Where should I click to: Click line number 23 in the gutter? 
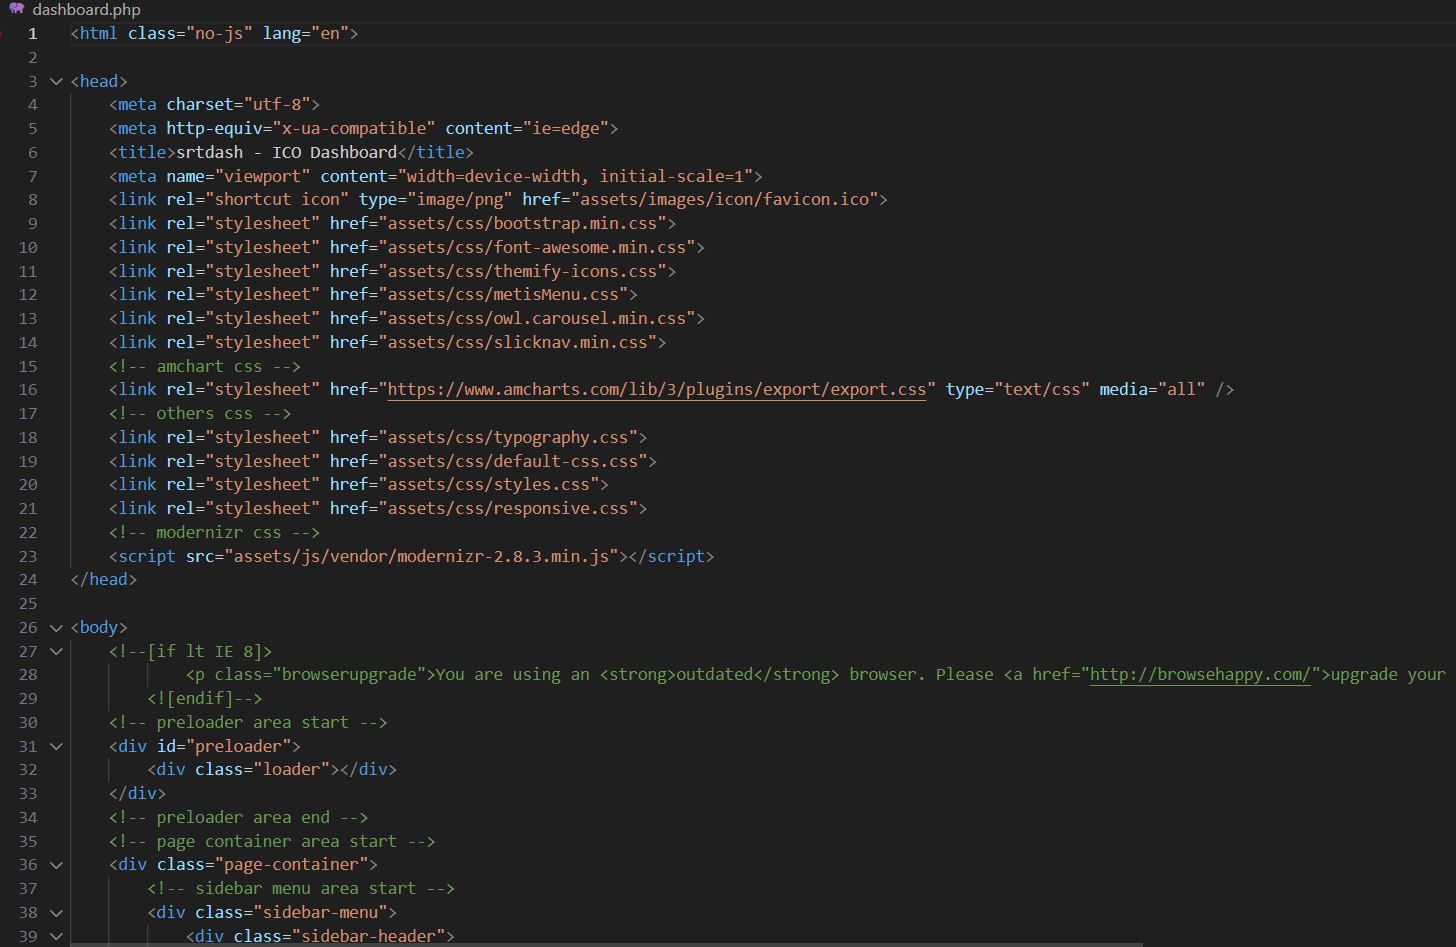click(x=28, y=556)
